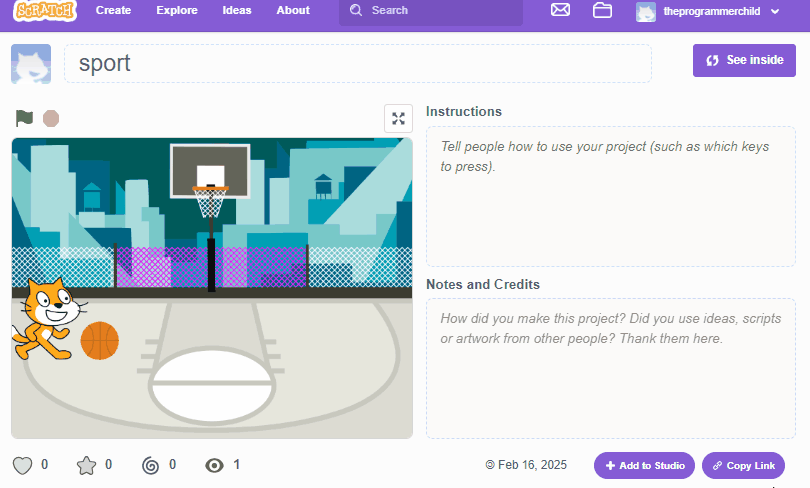Love this project with the heart icon
810x488 pixels.
pyautogui.click(x=22, y=465)
